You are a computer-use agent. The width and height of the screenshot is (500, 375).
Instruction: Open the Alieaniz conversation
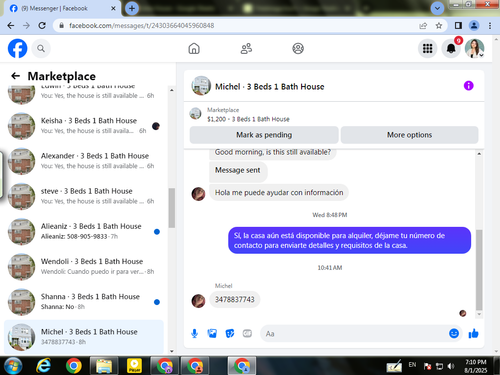click(x=83, y=231)
